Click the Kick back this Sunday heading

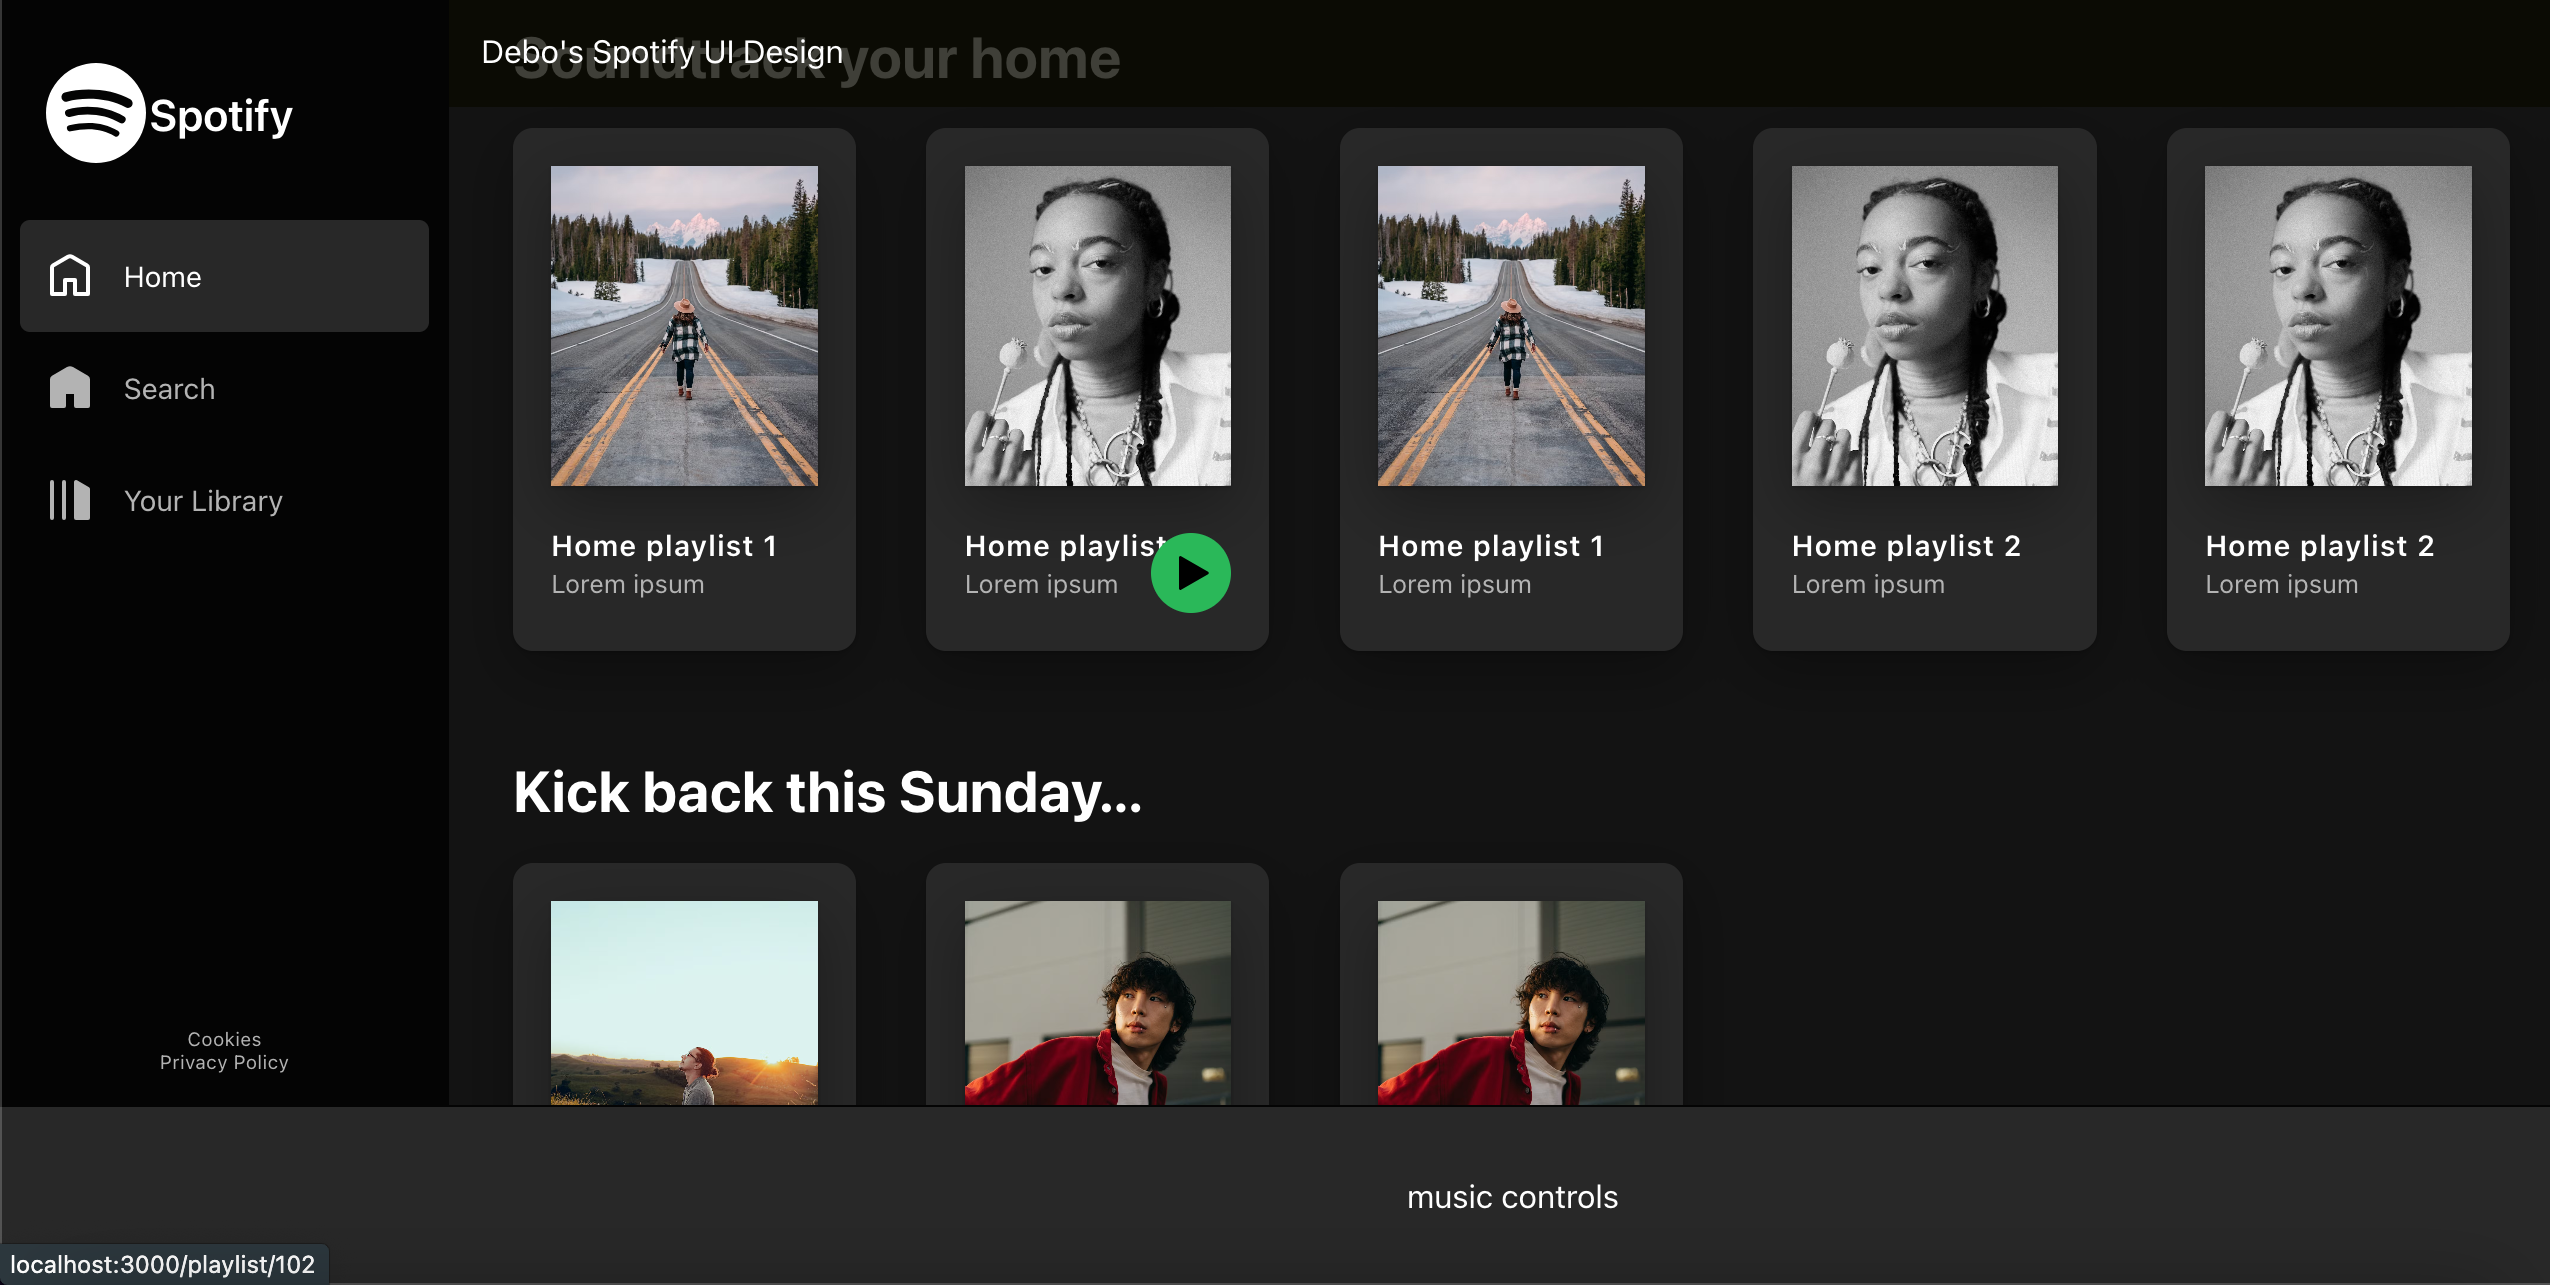coord(827,793)
